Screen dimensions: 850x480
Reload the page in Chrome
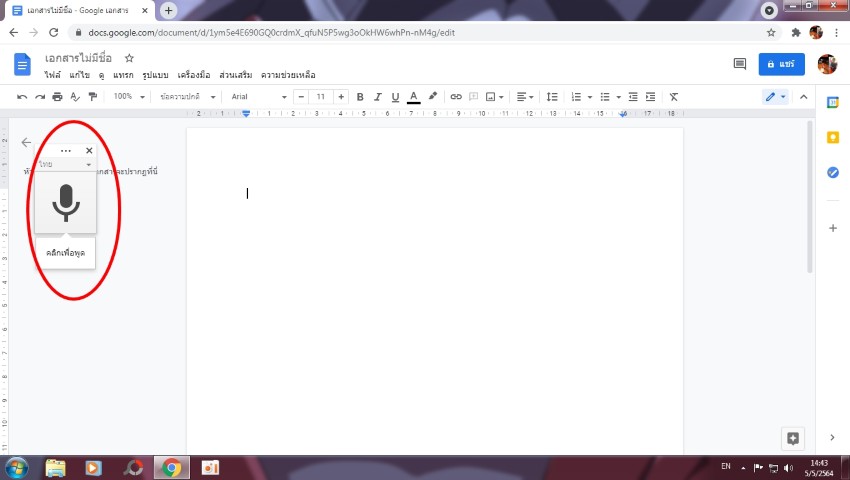(53, 33)
